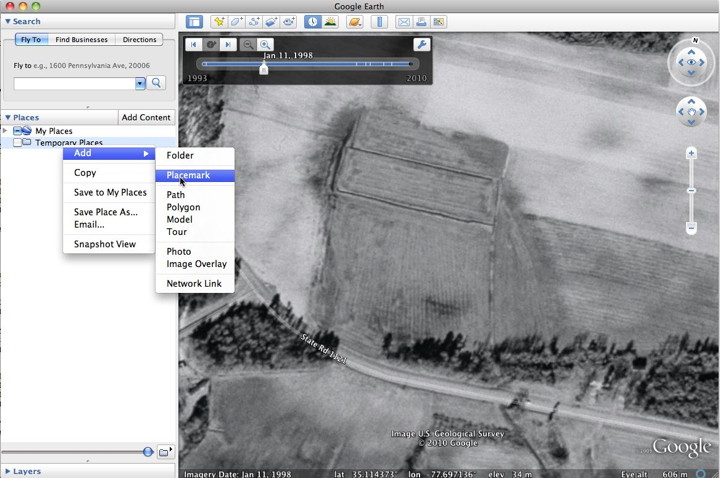The width and height of the screenshot is (720, 478).
Task: Click the historical imagery time slider handle
Action: pos(264,68)
